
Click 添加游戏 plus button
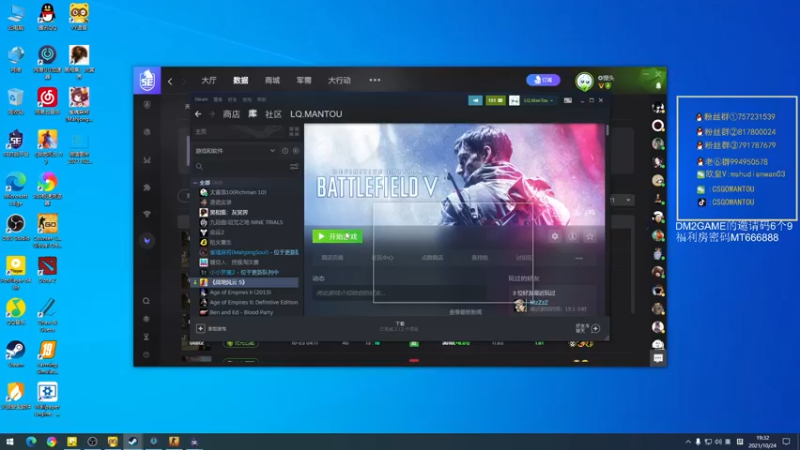[201, 329]
